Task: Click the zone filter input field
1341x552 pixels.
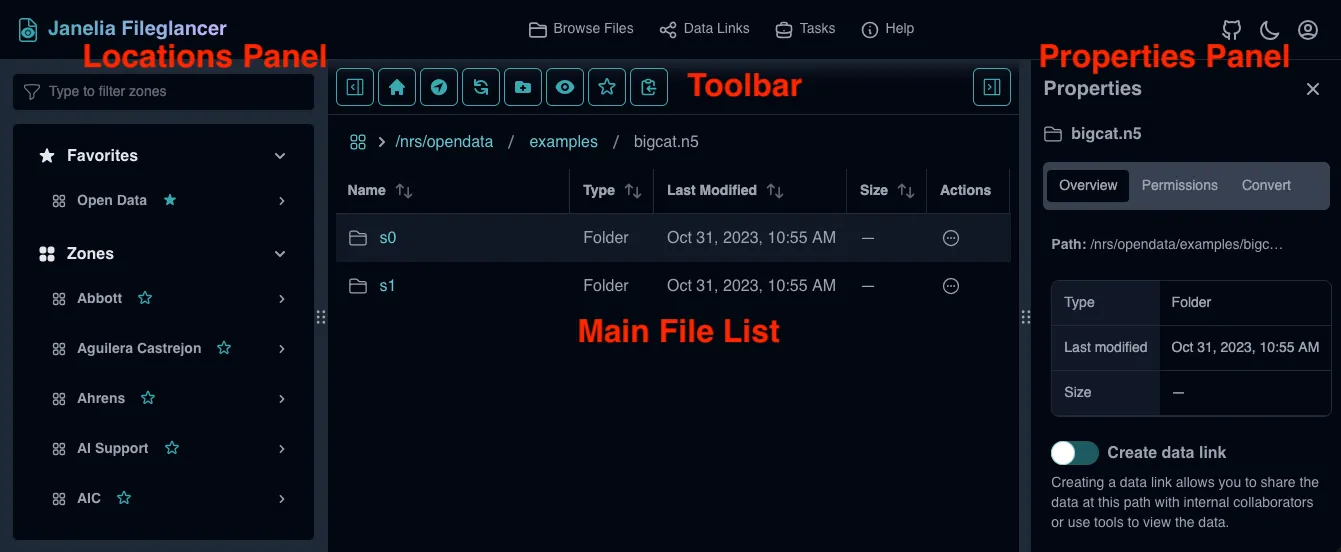Action: (164, 92)
